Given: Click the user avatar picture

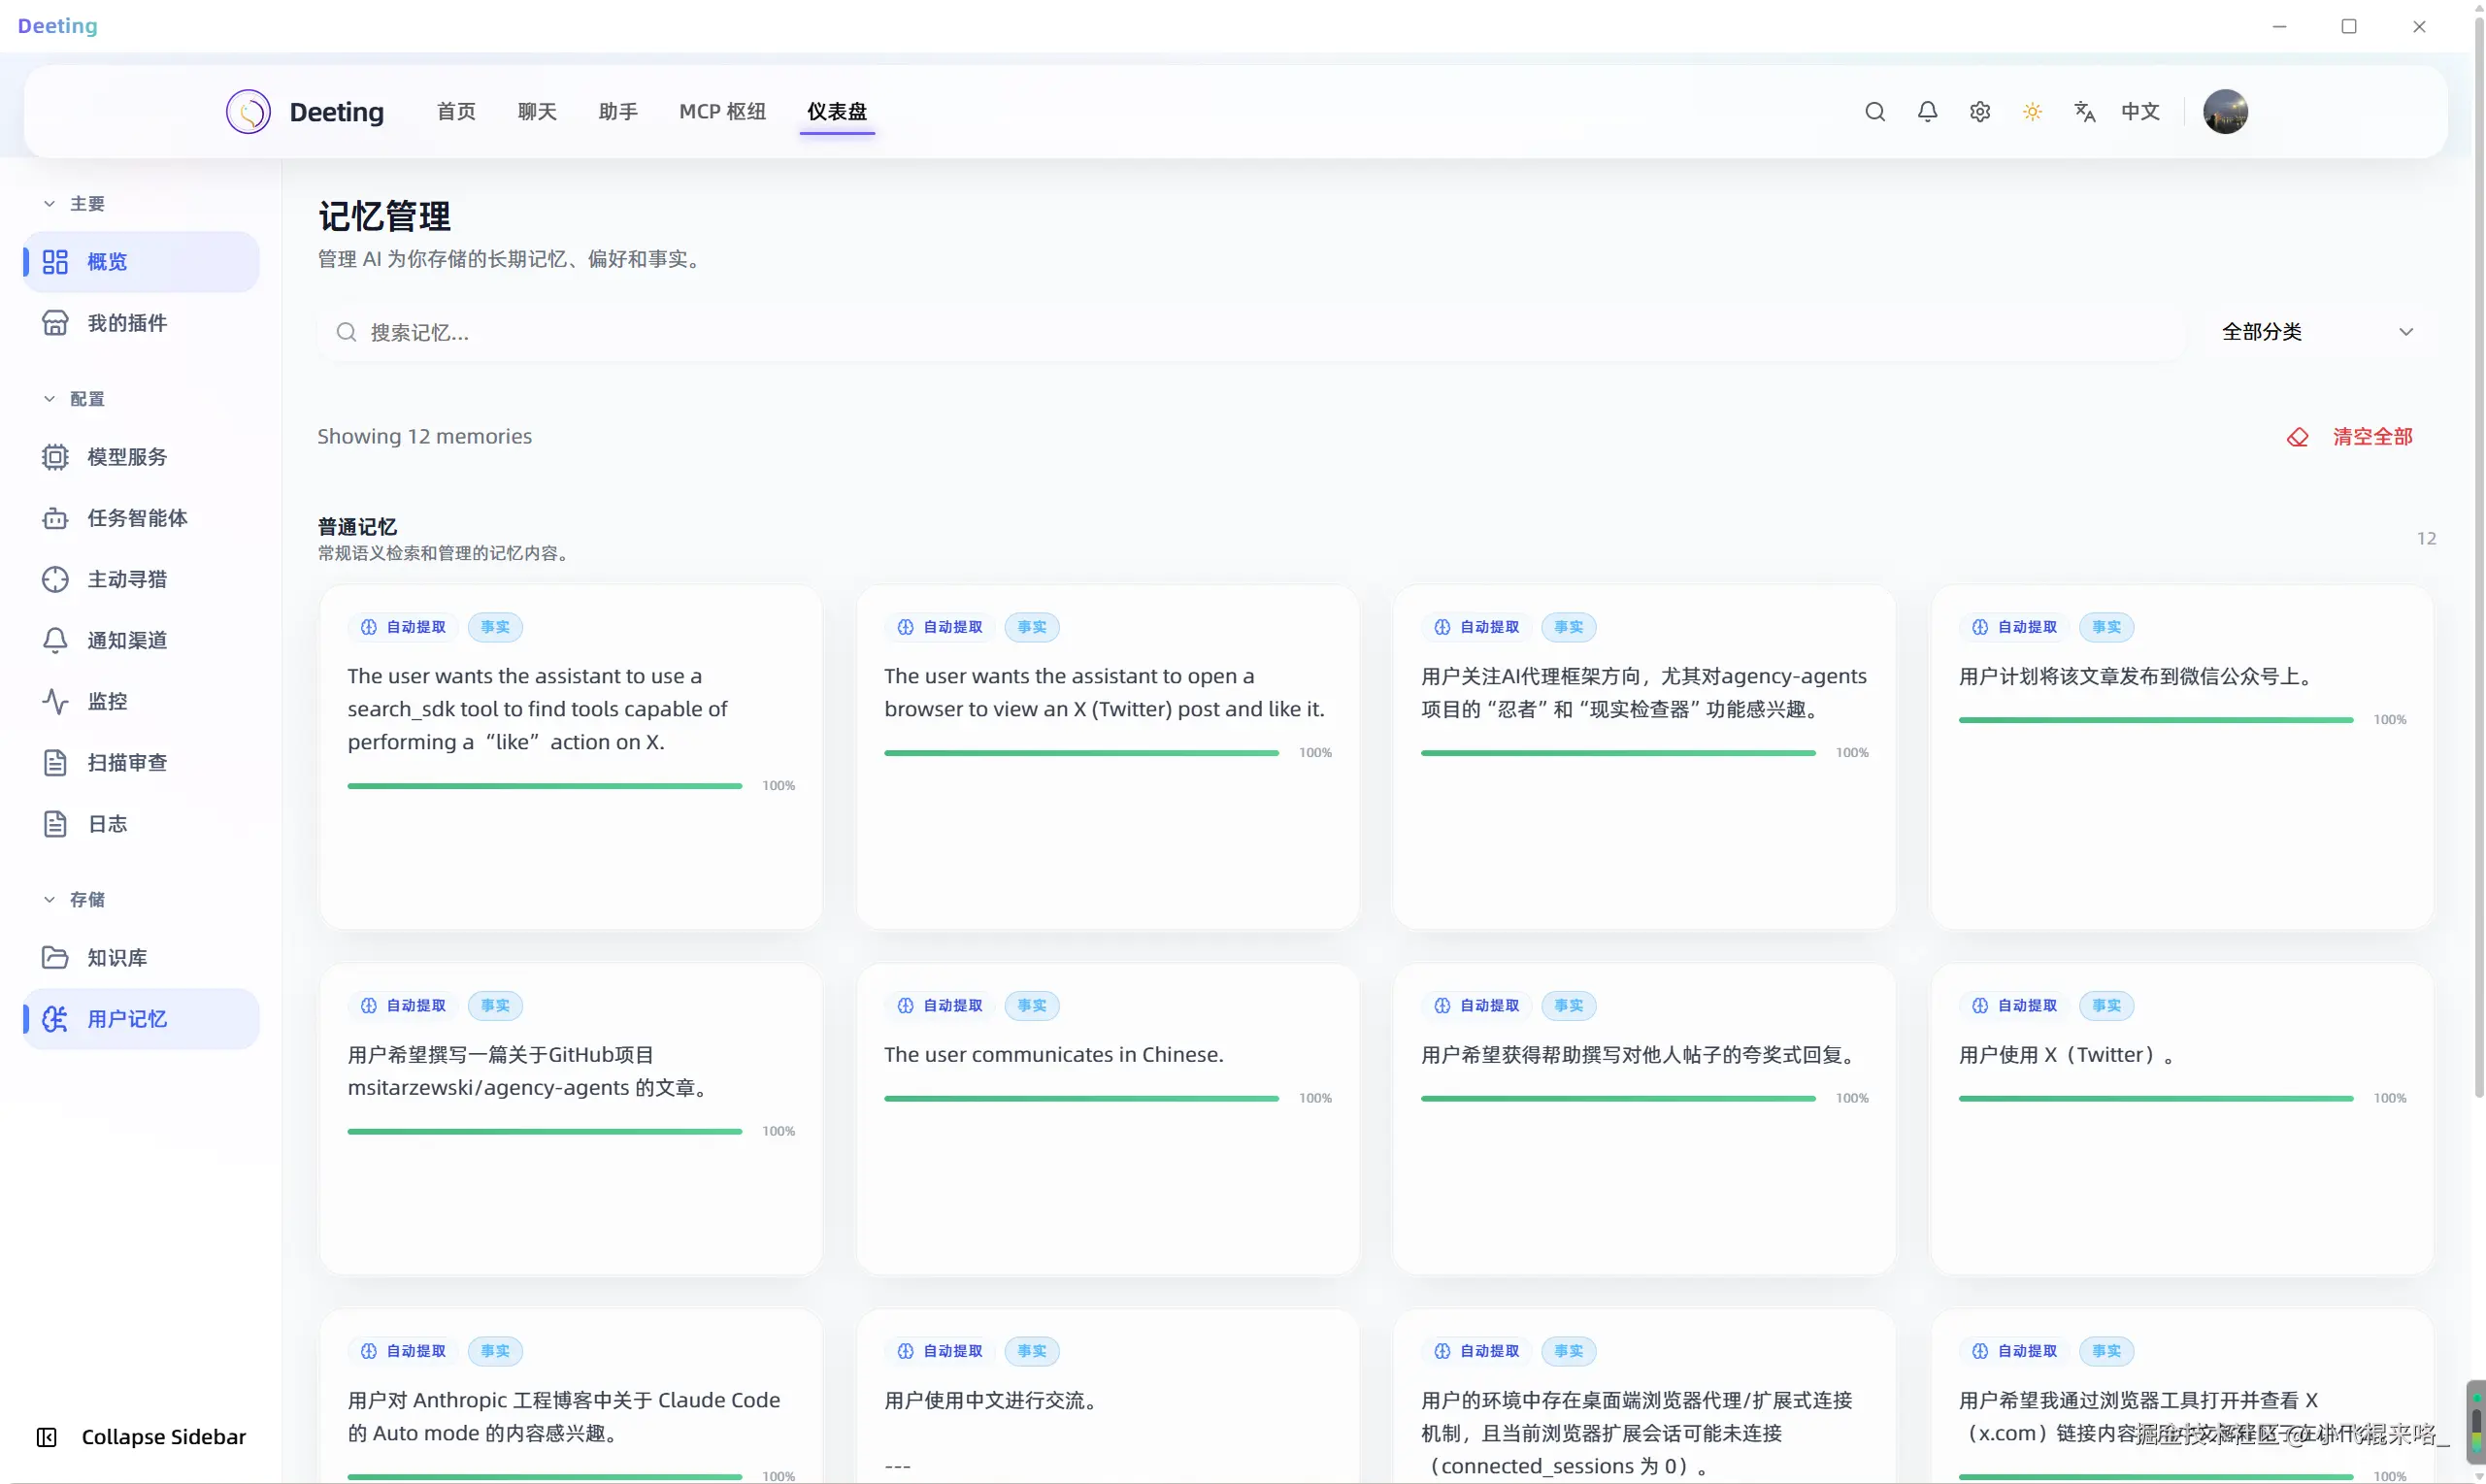Looking at the screenshot, I should tap(2225, 112).
